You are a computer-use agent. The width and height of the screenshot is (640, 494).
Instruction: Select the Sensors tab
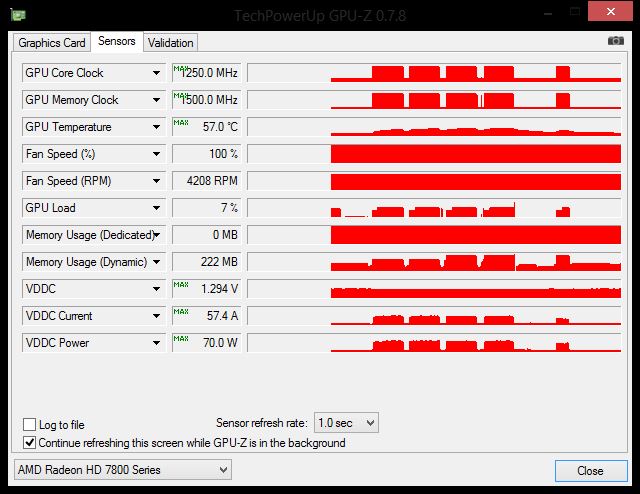click(x=117, y=41)
